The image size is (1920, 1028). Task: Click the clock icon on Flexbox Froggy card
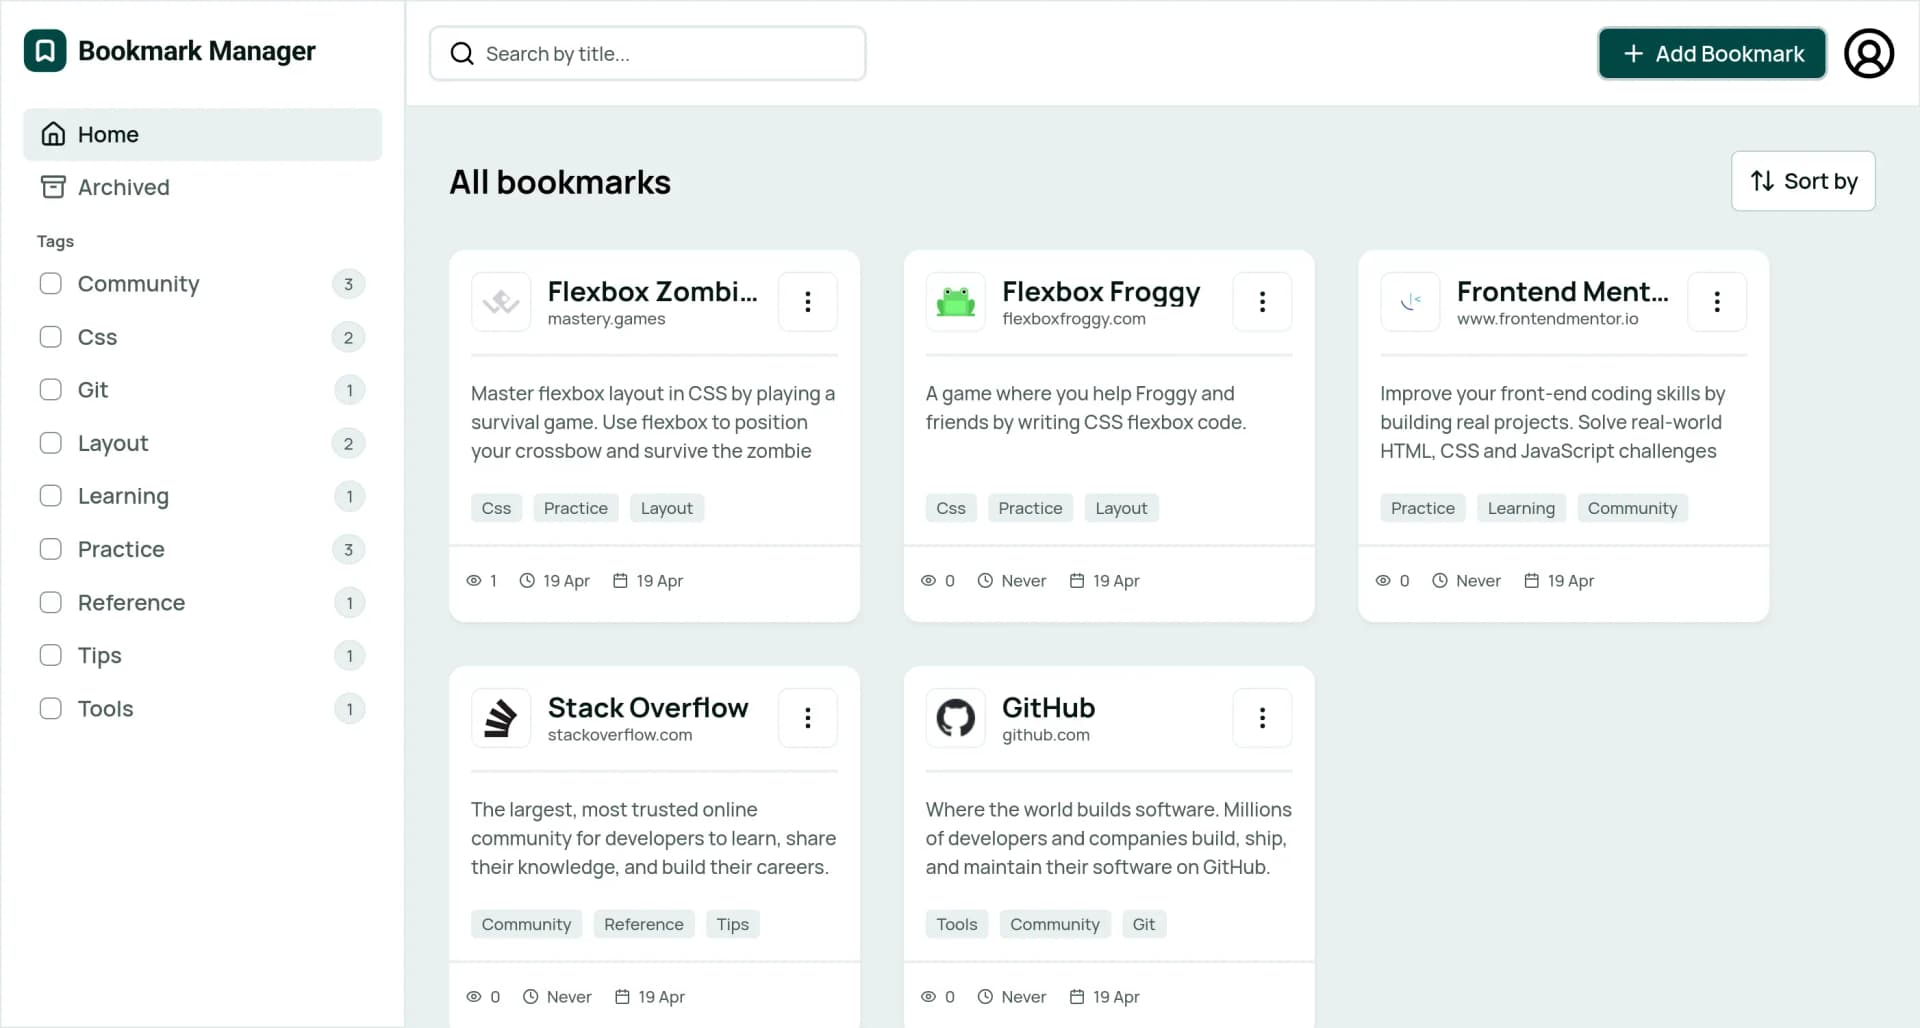point(985,581)
